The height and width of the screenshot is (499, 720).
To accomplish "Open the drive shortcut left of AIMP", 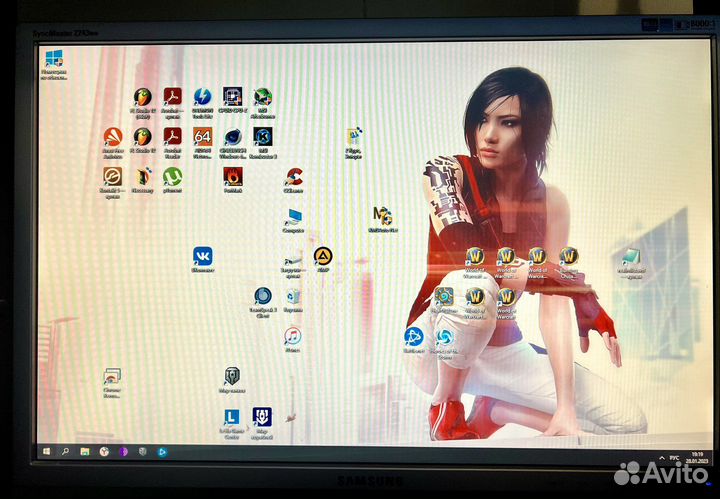I will coord(292,263).
